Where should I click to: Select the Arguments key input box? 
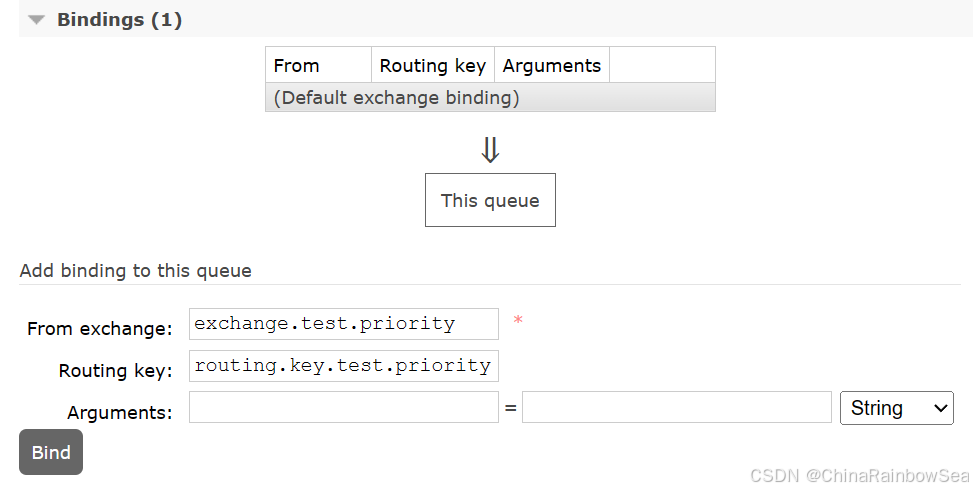343,408
